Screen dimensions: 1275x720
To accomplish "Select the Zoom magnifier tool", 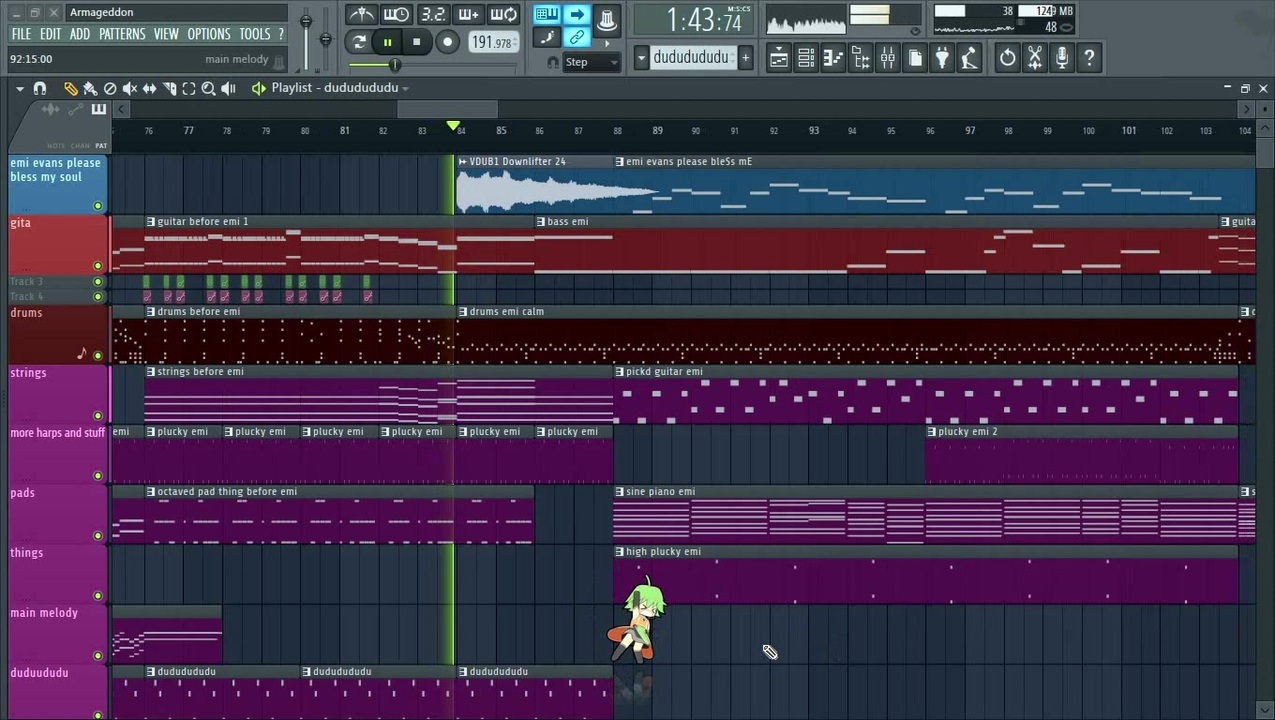I will tap(208, 88).
